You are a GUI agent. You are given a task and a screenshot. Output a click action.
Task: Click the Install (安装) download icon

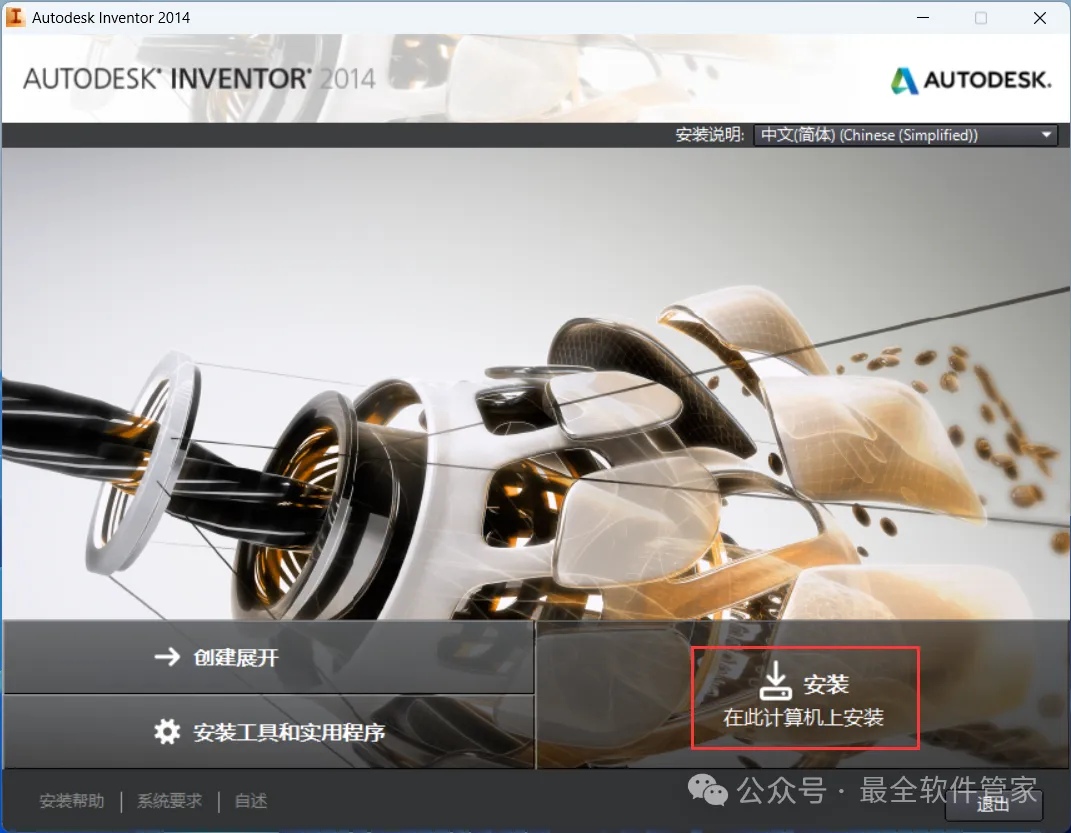pos(775,681)
